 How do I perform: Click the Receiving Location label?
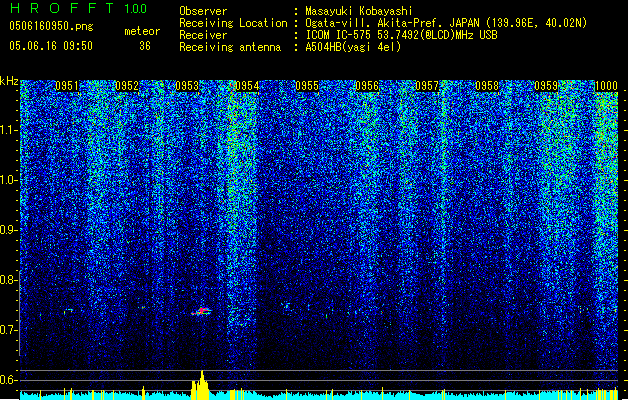[233, 23]
